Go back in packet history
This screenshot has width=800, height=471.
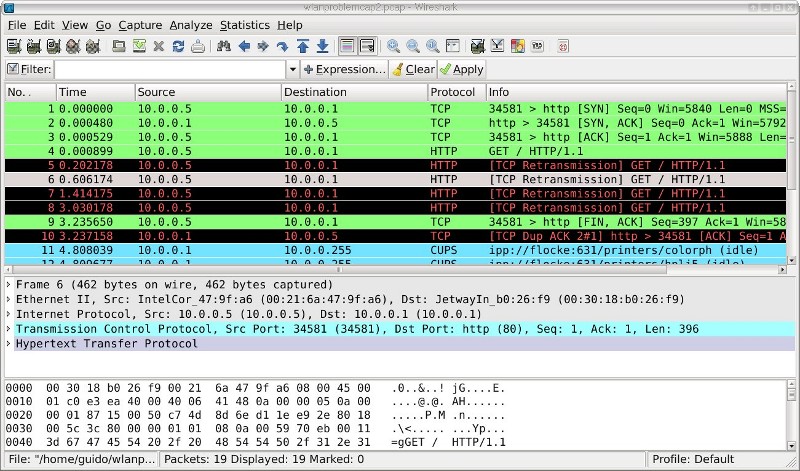[x=244, y=46]
